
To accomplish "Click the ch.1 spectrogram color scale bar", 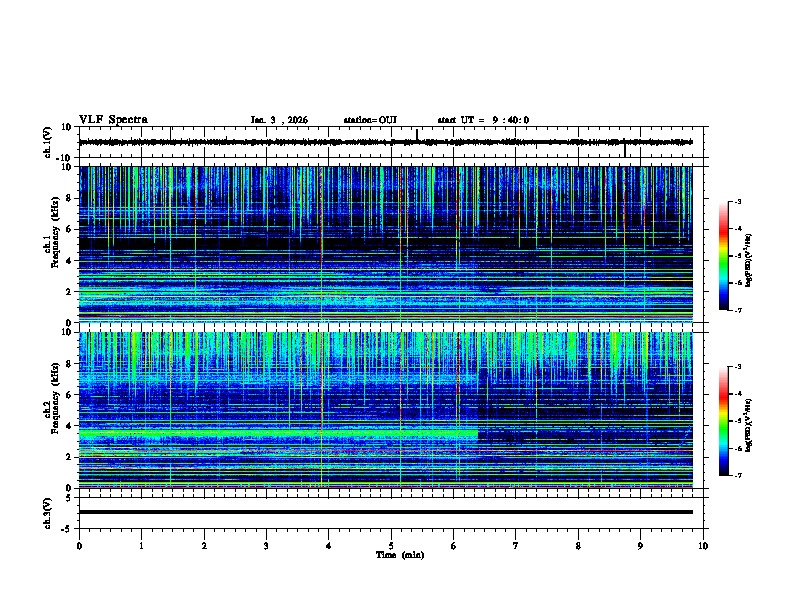I will point(723,256).
